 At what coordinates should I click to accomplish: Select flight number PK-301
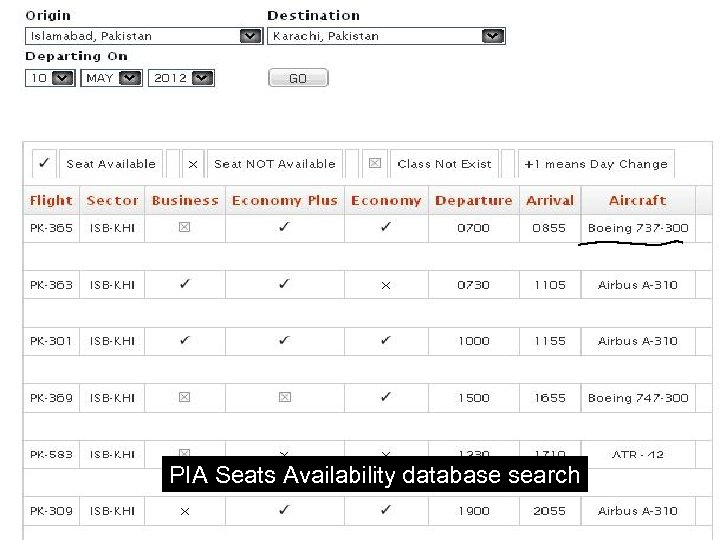51,341
